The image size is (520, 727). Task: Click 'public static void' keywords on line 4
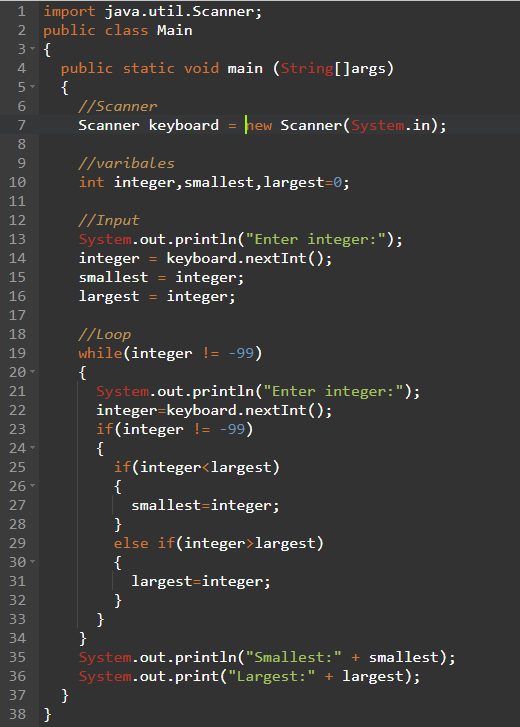click(140, 69)
